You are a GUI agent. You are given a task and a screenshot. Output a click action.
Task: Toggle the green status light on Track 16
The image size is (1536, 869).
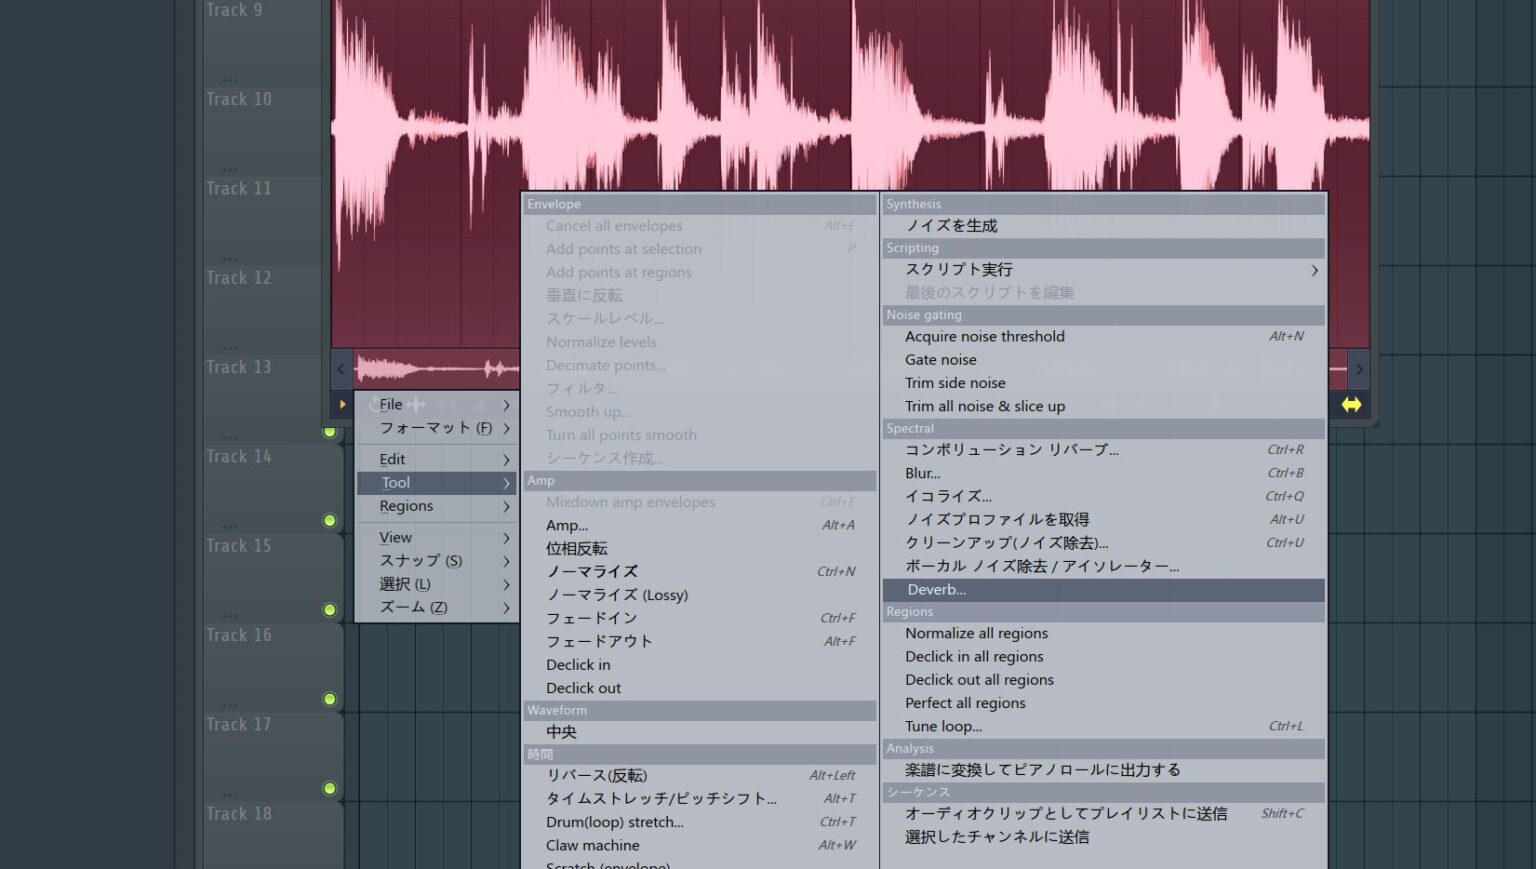329,610
